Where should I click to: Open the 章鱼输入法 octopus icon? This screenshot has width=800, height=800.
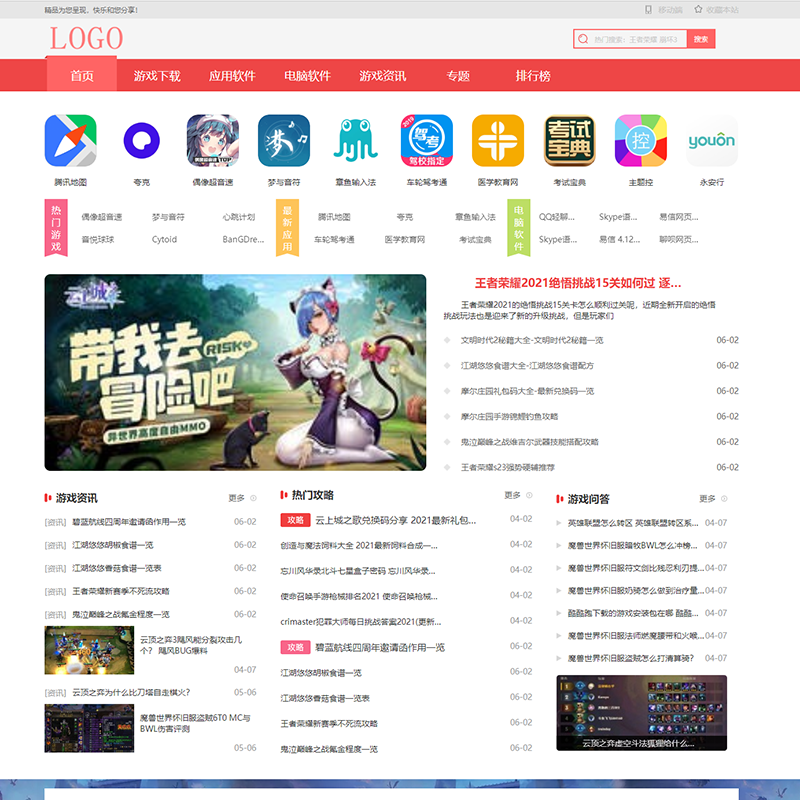pos(356,141)
